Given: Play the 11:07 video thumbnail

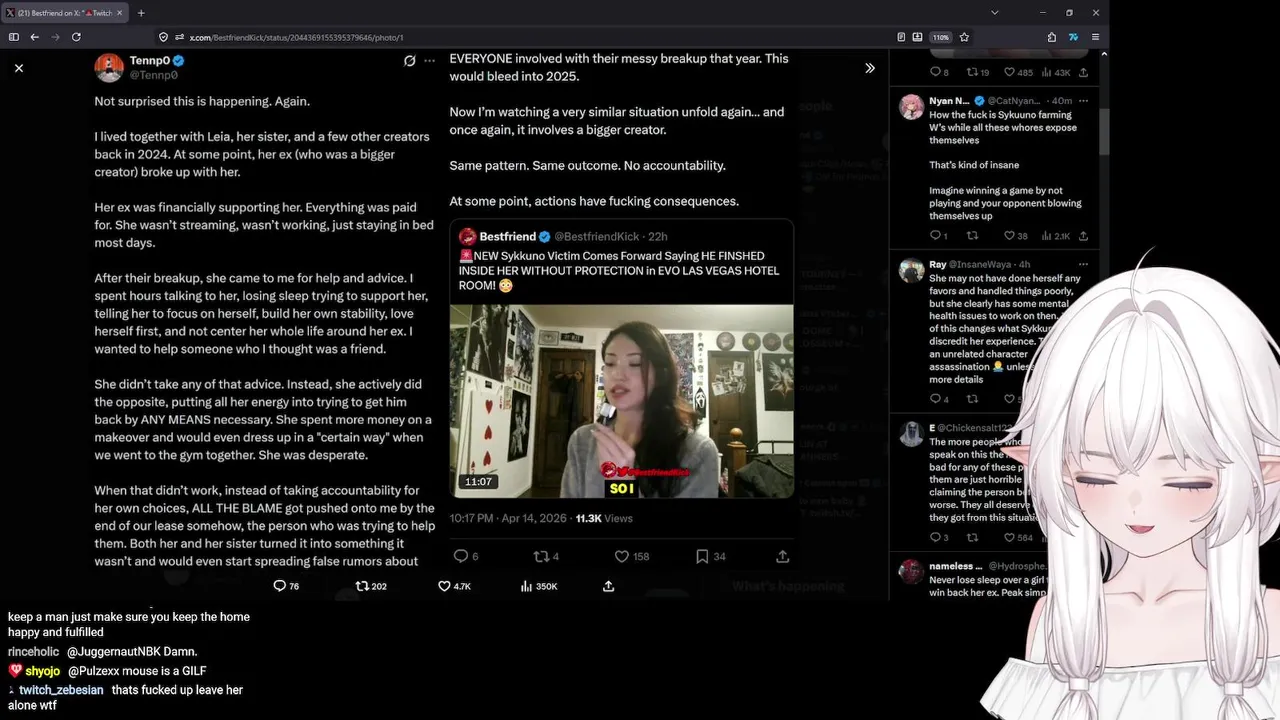Looking at the screenshot, I should [x=621, y=401].
